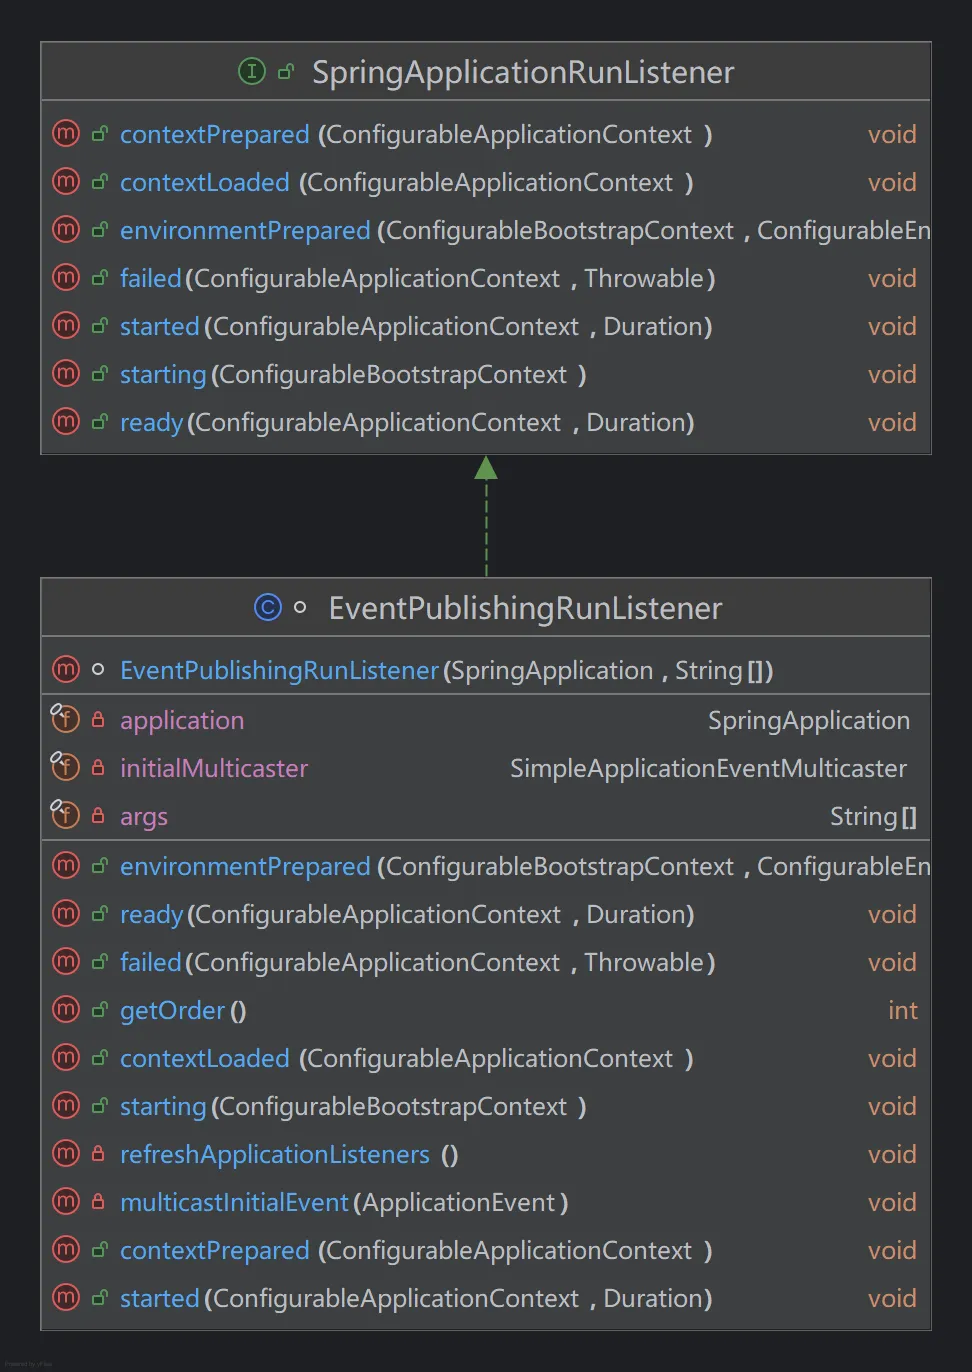The height and width of the screenshot is (1372, 972).
Task: Click the field icon next to initialMulticaster
Action: tap(65, 767)
